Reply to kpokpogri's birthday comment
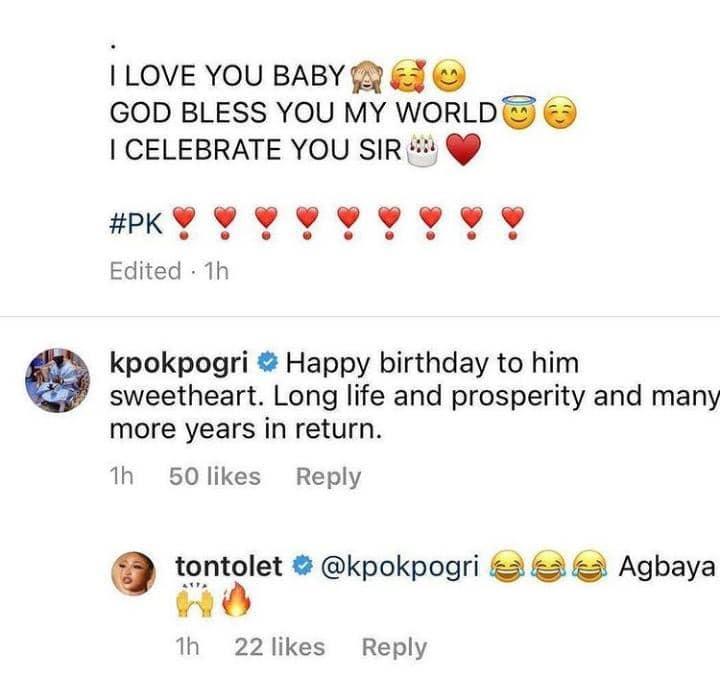The width and height of the screenshot is (720, 682). pyautogui.click(x=328, y=477)
